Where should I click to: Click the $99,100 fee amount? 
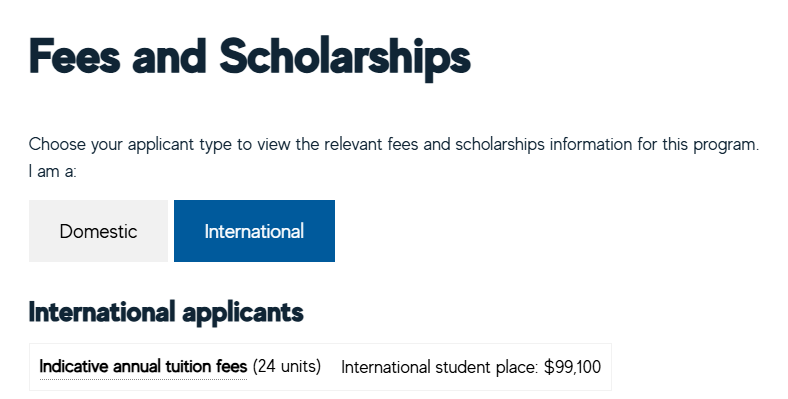[x=572, y=367]
